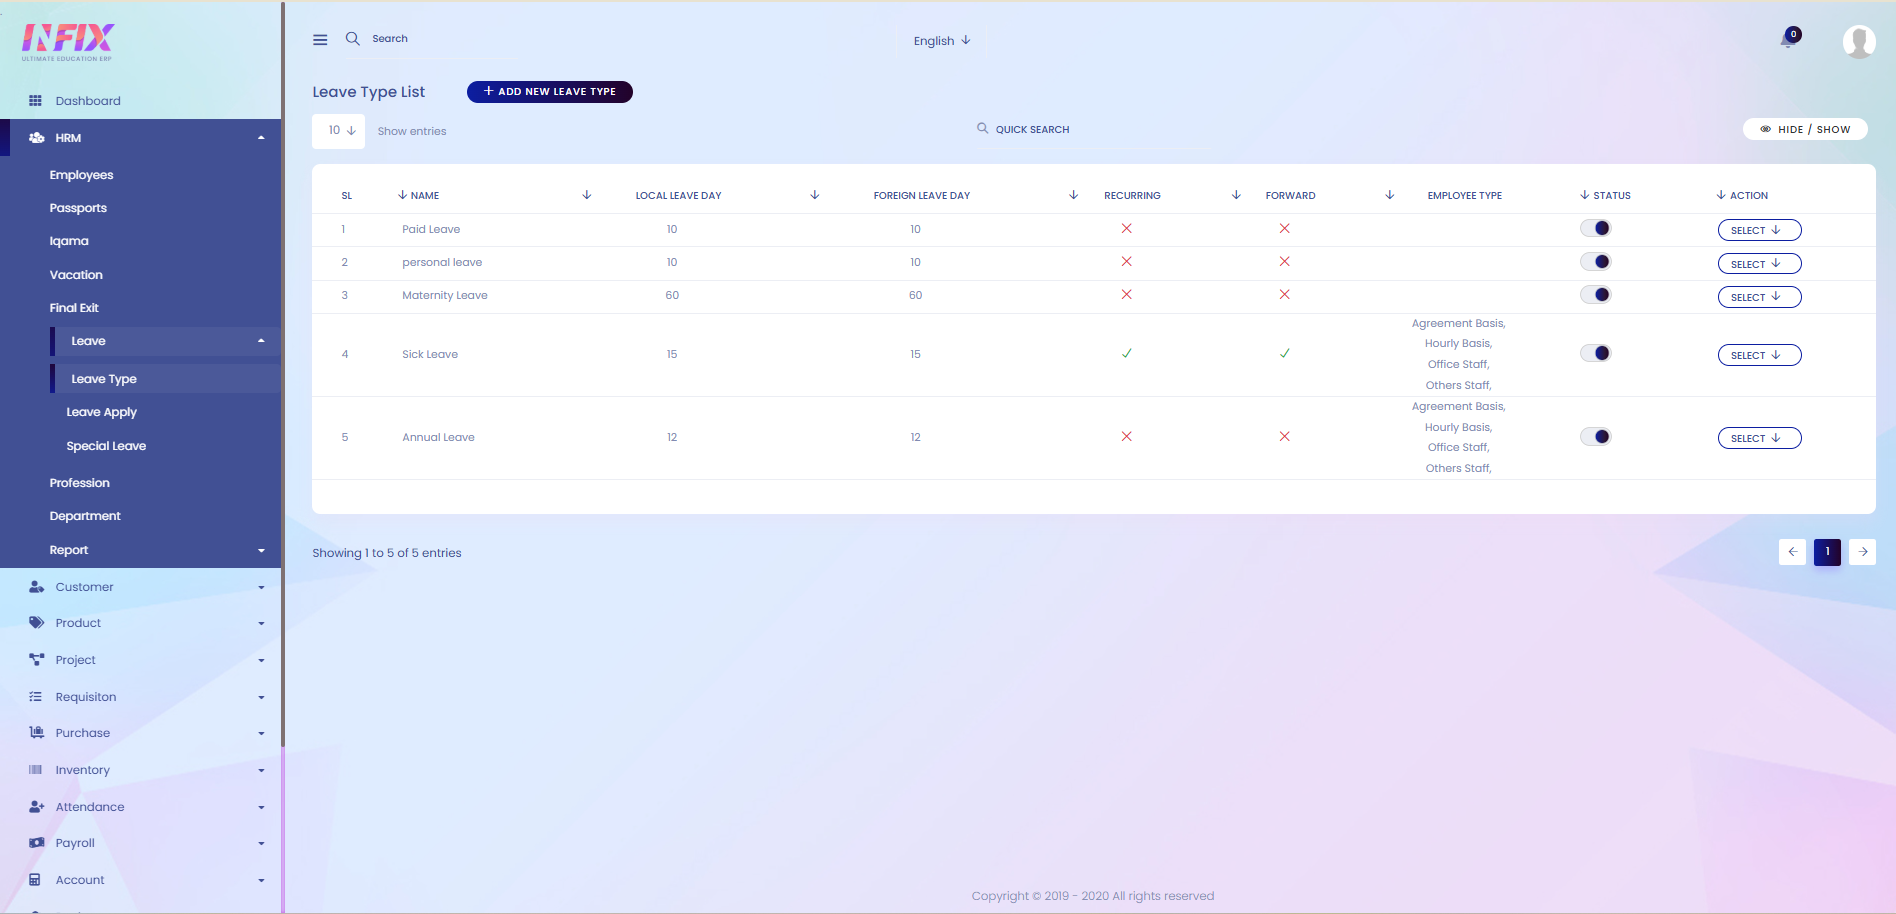Disable status toggle for Sick Leave

pos(1596,354)
